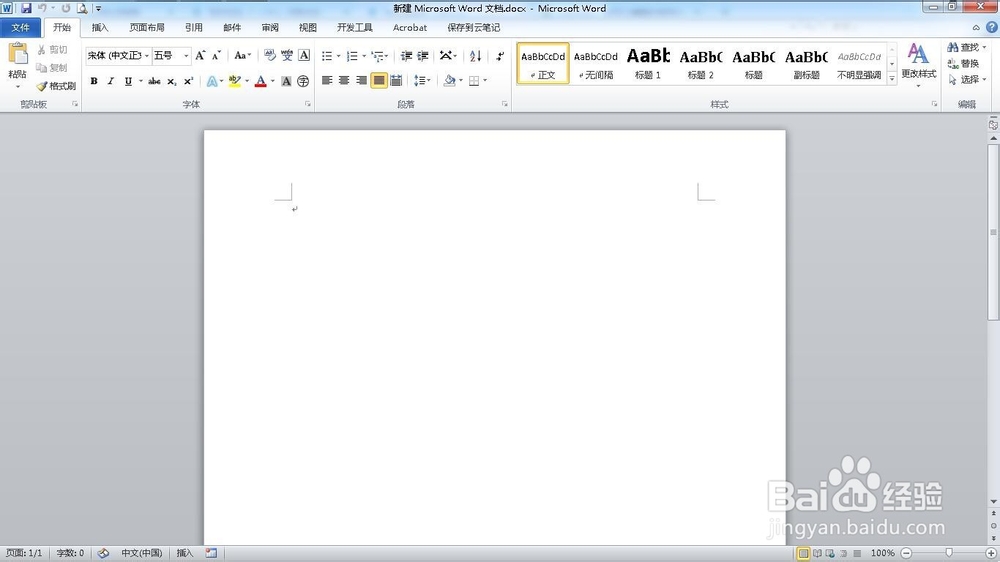Open the font name dropdown (宋体)

tap(147, 56)
